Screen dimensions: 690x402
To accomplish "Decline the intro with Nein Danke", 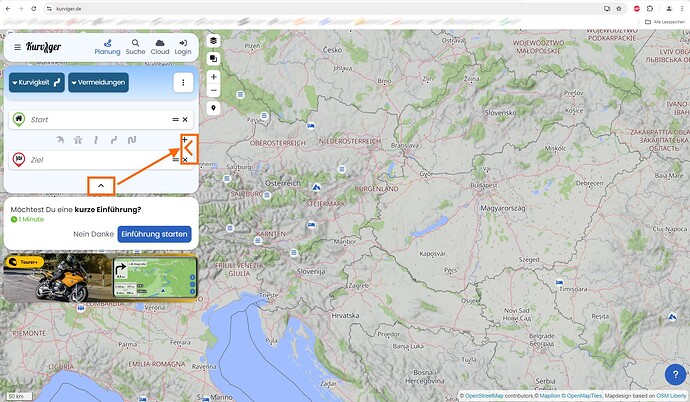I will click(x=93, y=234).
